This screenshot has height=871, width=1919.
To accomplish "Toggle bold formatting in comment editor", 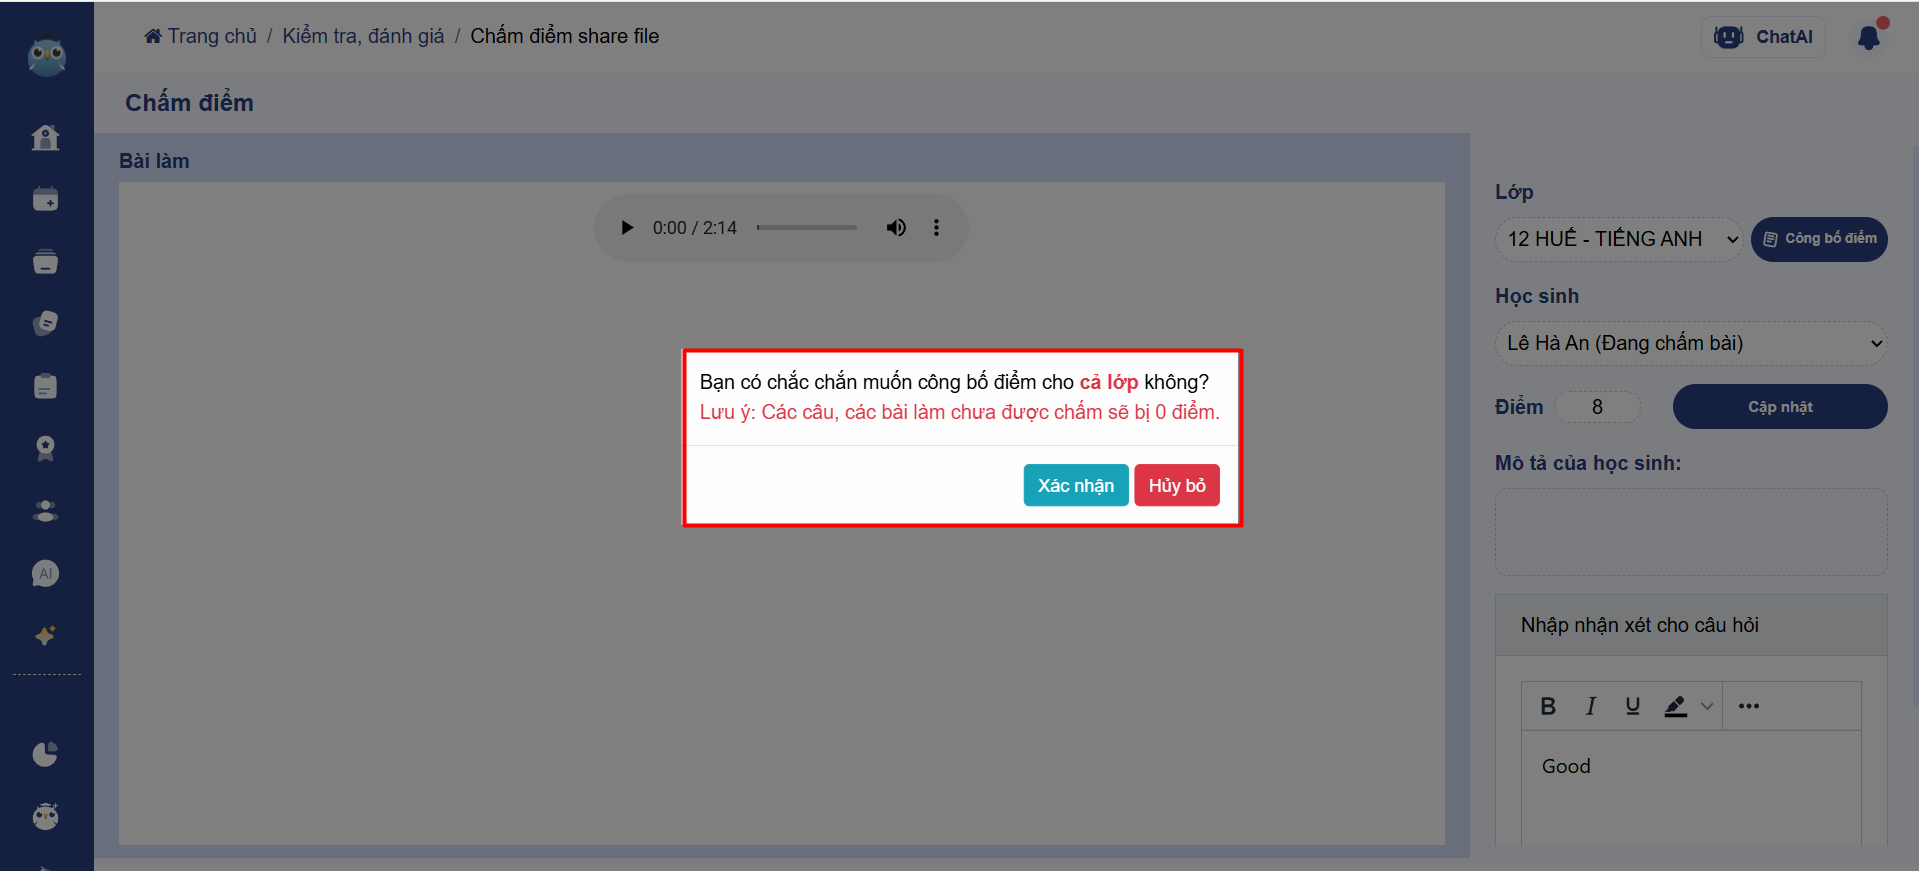I will (x=1548, y=706).
